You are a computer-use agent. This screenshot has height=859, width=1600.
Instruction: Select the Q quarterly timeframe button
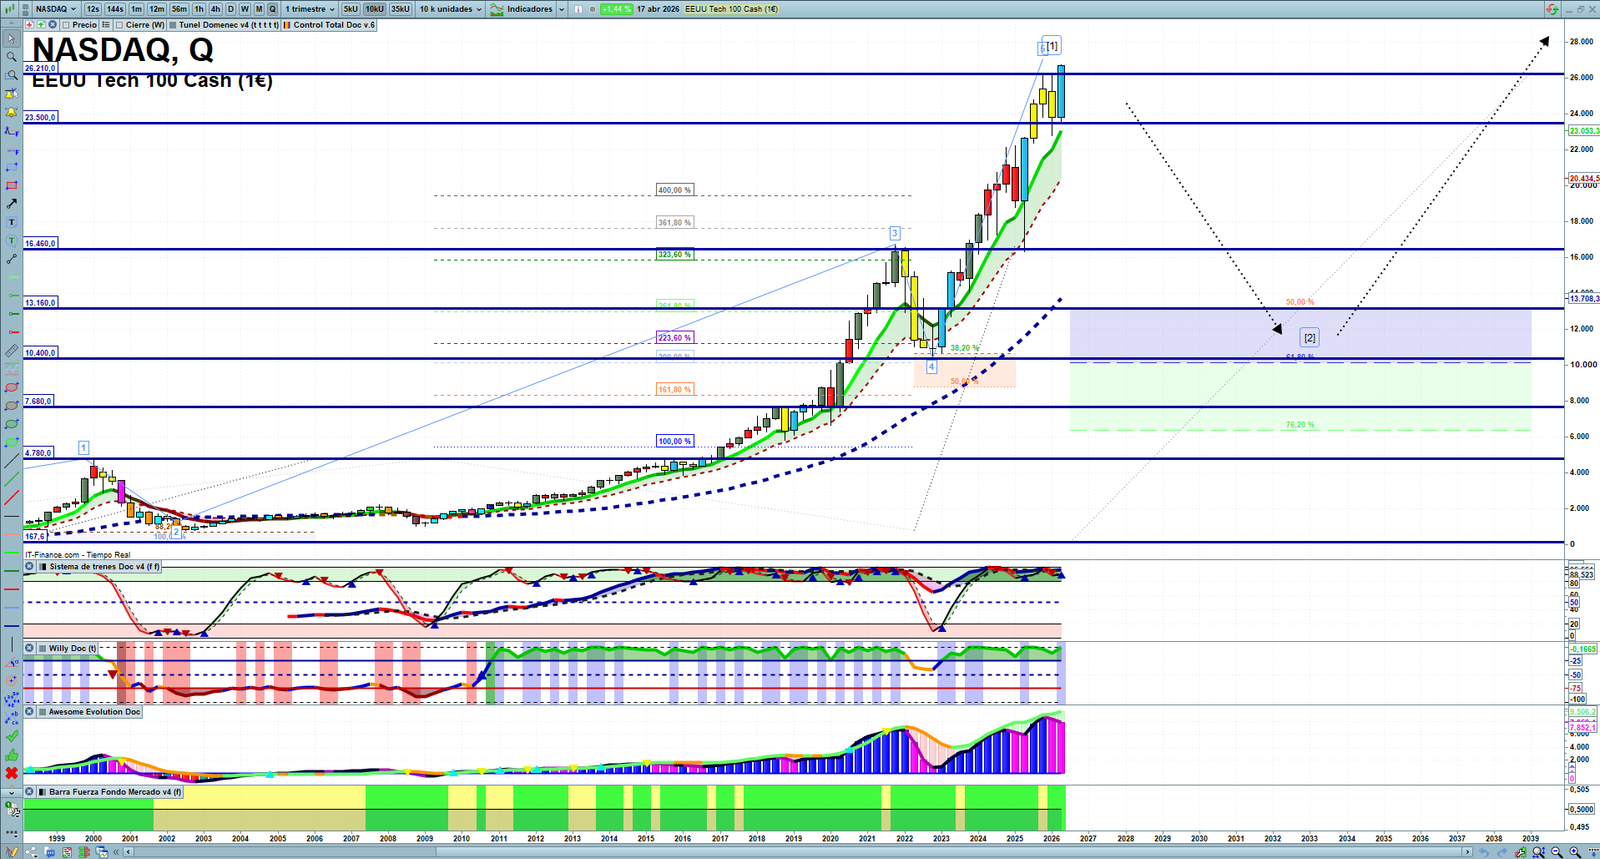pos(272,9)
